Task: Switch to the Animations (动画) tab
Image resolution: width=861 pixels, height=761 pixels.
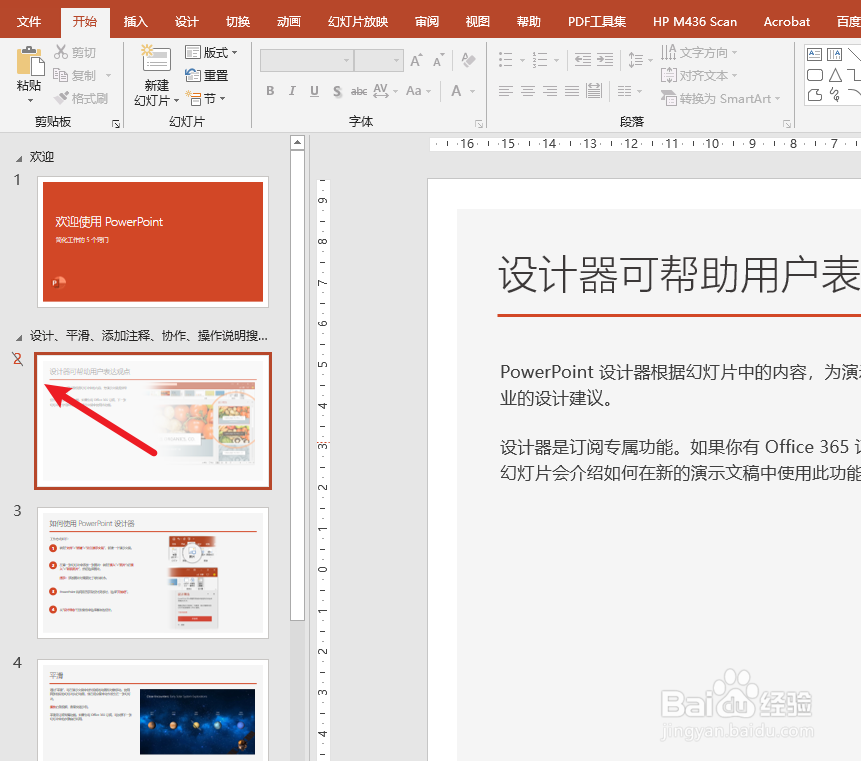Action: coord(289,22)
